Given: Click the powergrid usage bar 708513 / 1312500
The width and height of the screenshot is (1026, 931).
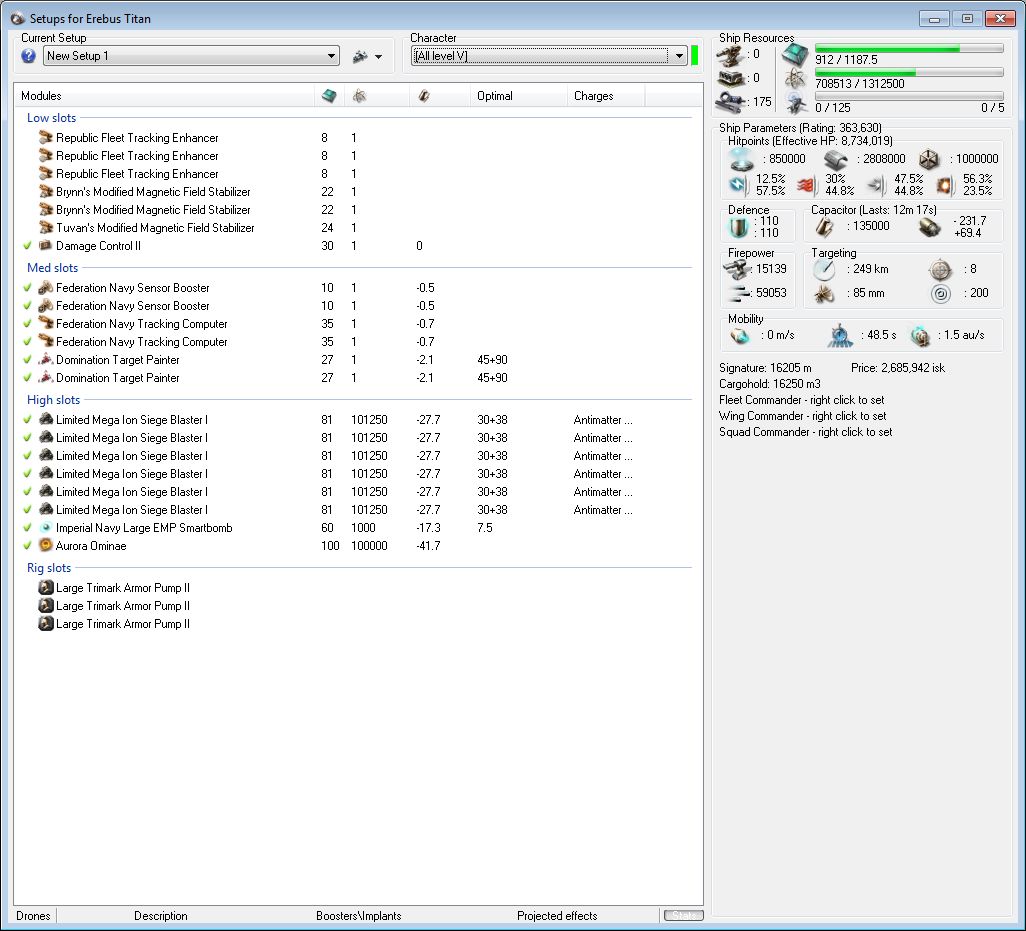Looking at the screenshot, I should [909, 73].
